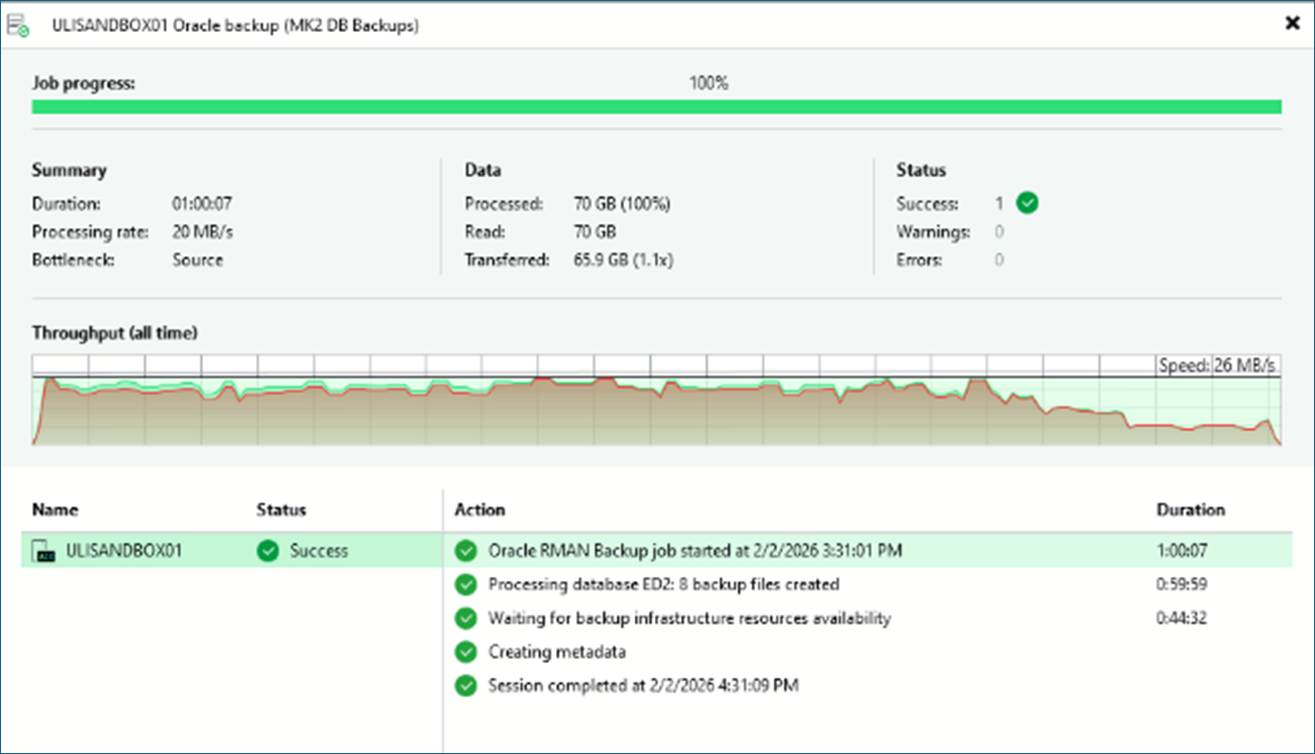The width and height of the screenshot is (1315, 754).
Task: Click checkmark beside Processing database ED2
Action: point(465,584)
